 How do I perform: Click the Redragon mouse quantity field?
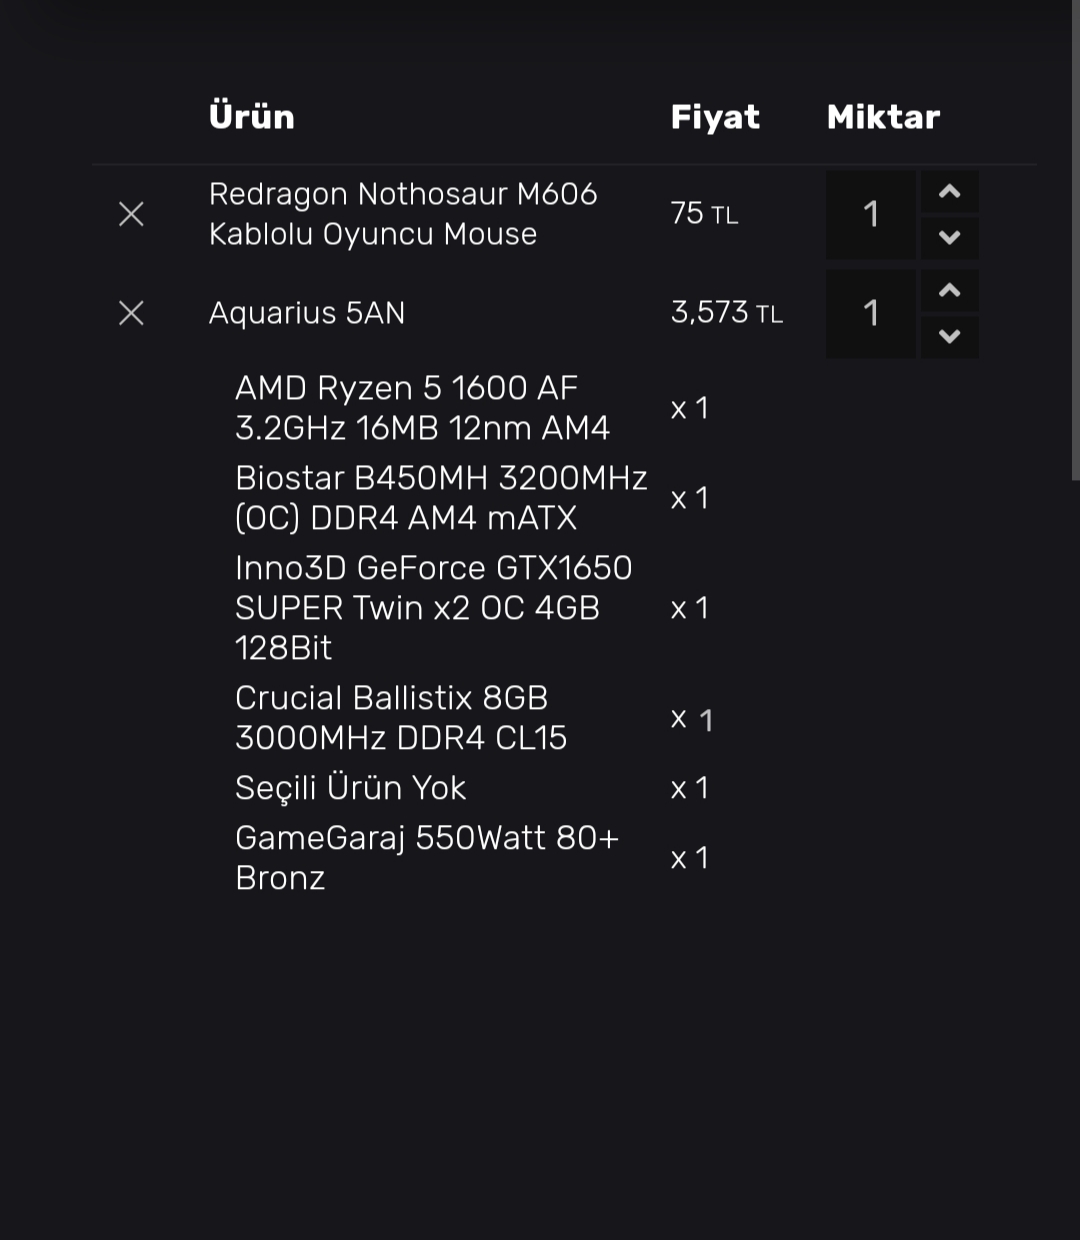pyautogui.click(x=871, y=214)
